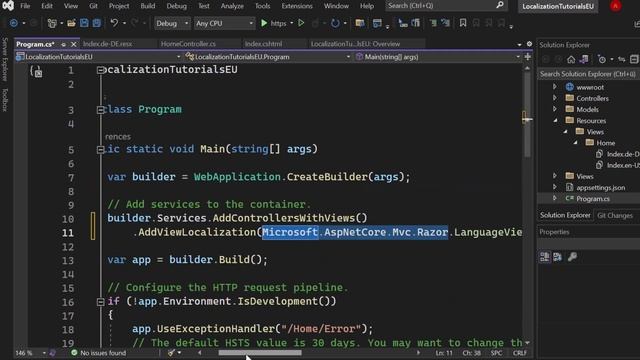Expand the Models folder node
This screenshot has height=360, width=640.
[555, 109]
